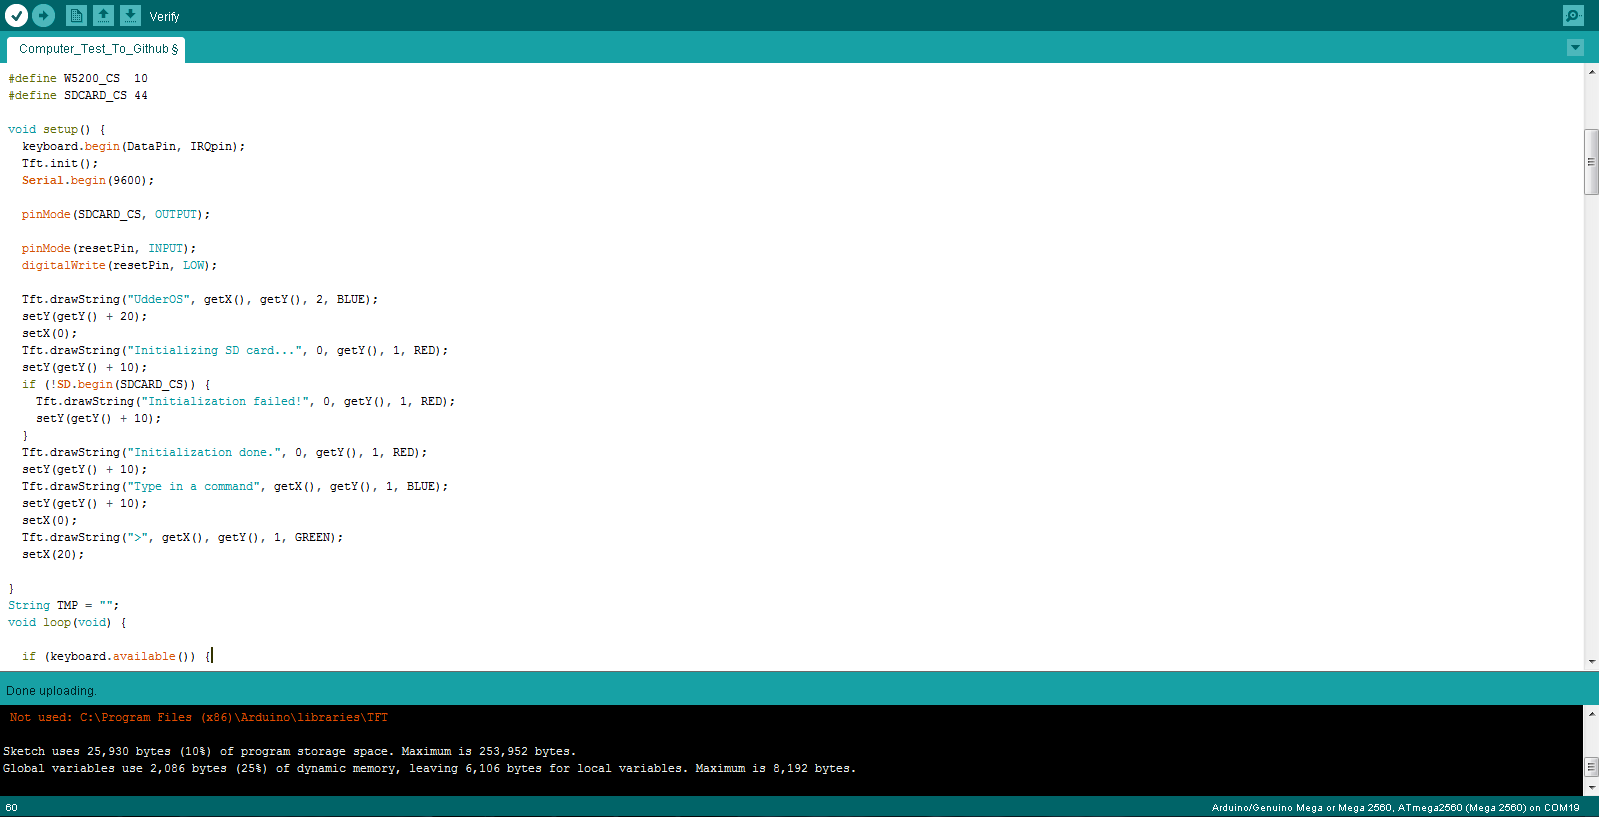Select the Computer_Test_To_Github tab
Viewport: 1599px width, 817px height.
coord(97,49)
